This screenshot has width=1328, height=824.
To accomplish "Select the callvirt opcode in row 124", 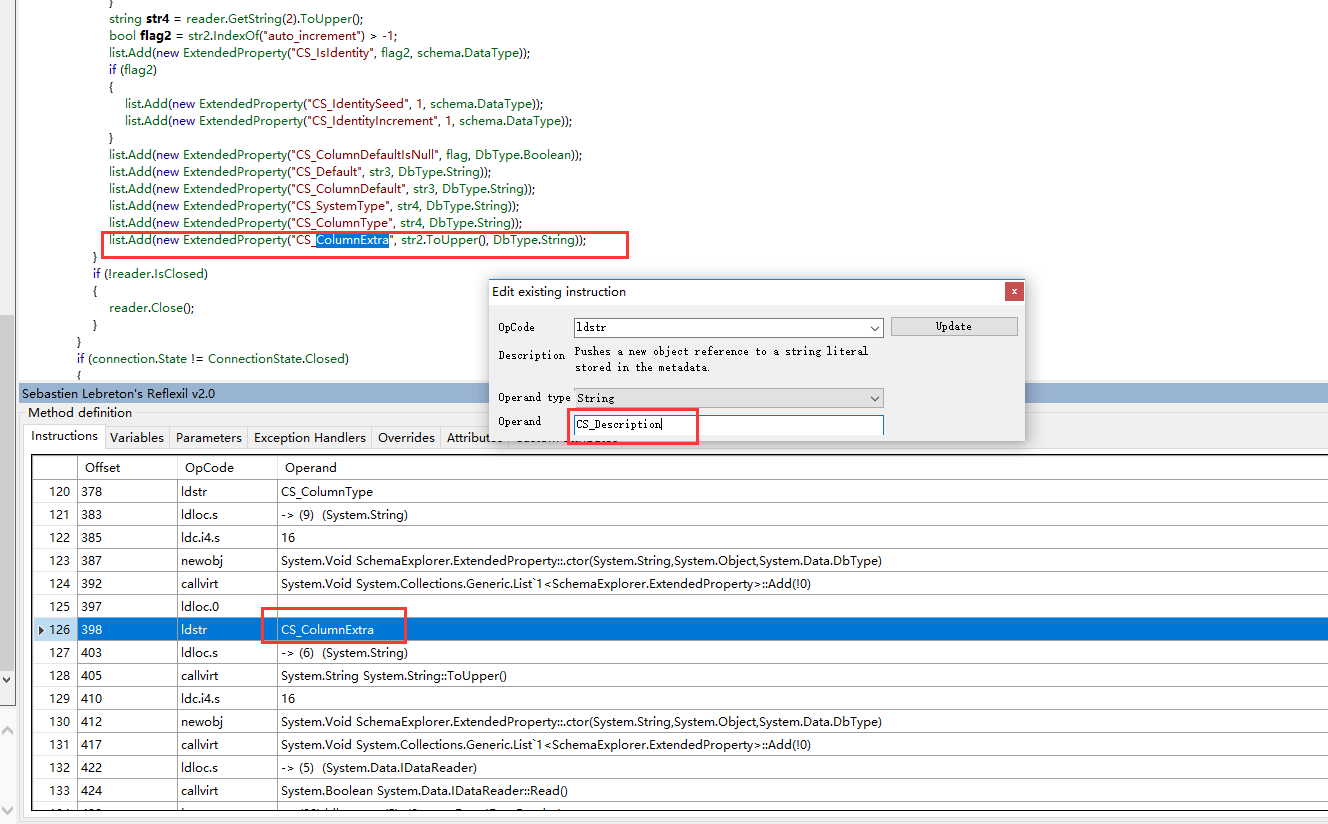I will pos(228,584).
